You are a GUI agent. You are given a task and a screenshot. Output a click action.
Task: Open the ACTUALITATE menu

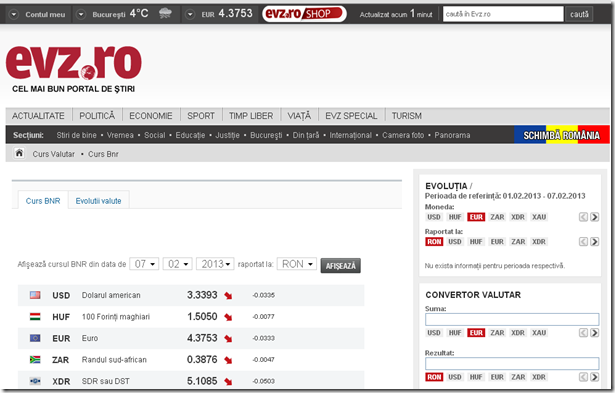click(38, 116)
